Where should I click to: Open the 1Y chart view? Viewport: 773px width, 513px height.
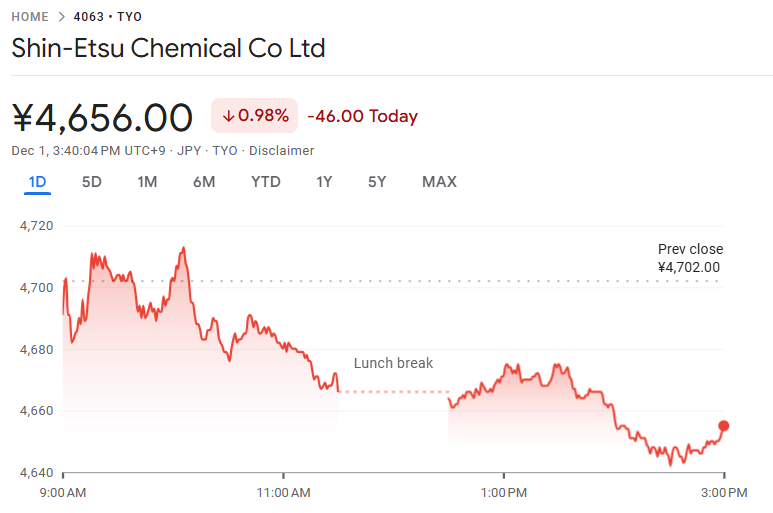(324, 181)
